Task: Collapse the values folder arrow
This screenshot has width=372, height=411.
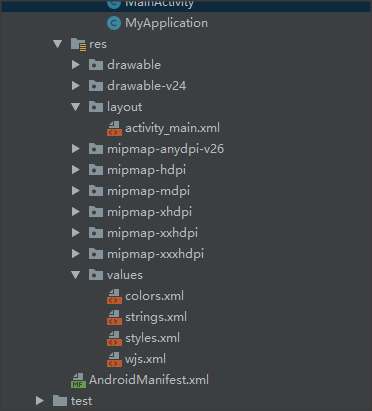Action: click(x=76, y=275)
